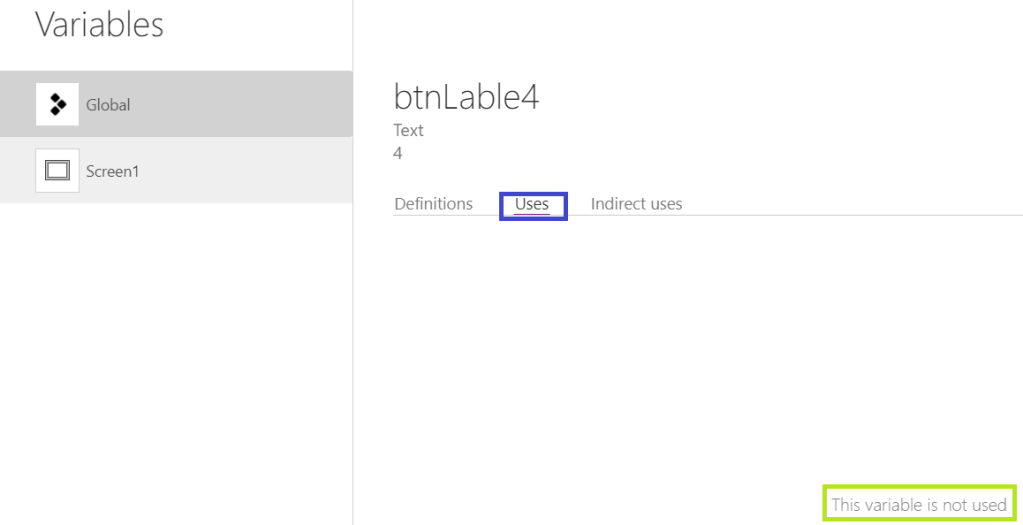Screen dimensions: 1023x525
Task: Click the Variables panel title
Action: pyautogui.click(x=99, y=25)
